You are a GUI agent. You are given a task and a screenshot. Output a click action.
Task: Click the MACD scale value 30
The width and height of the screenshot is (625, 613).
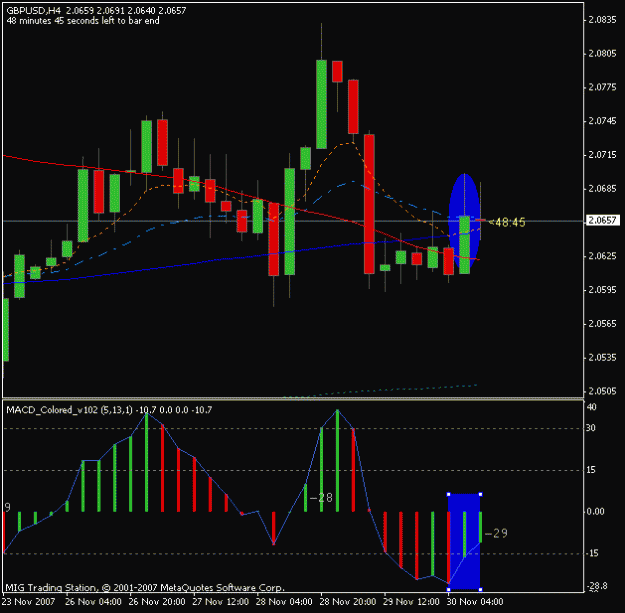coord(591,428)
